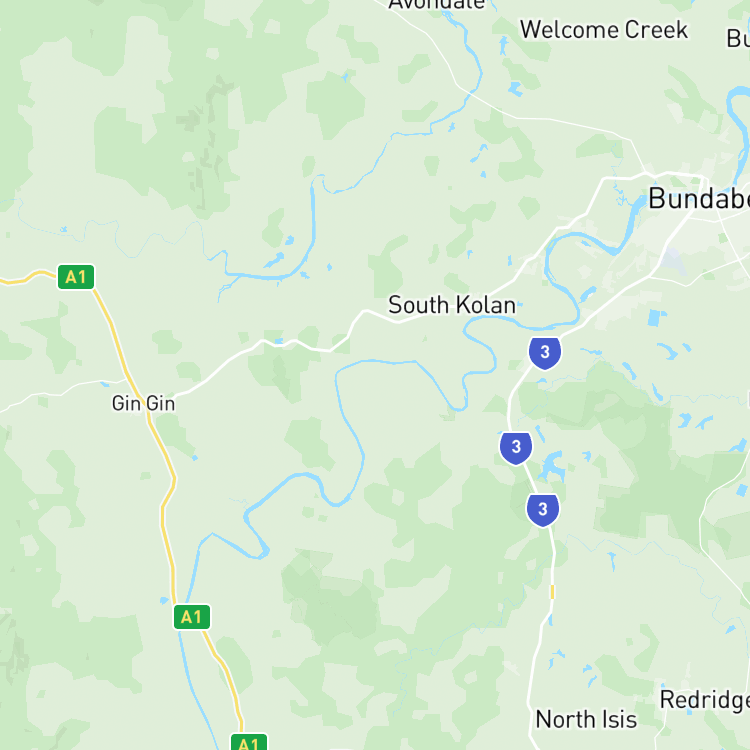The height and width of the screenshot is (750, 750).
Task: Click the partial label right of Welcome Creek
Action: click(x=738, y=38)
